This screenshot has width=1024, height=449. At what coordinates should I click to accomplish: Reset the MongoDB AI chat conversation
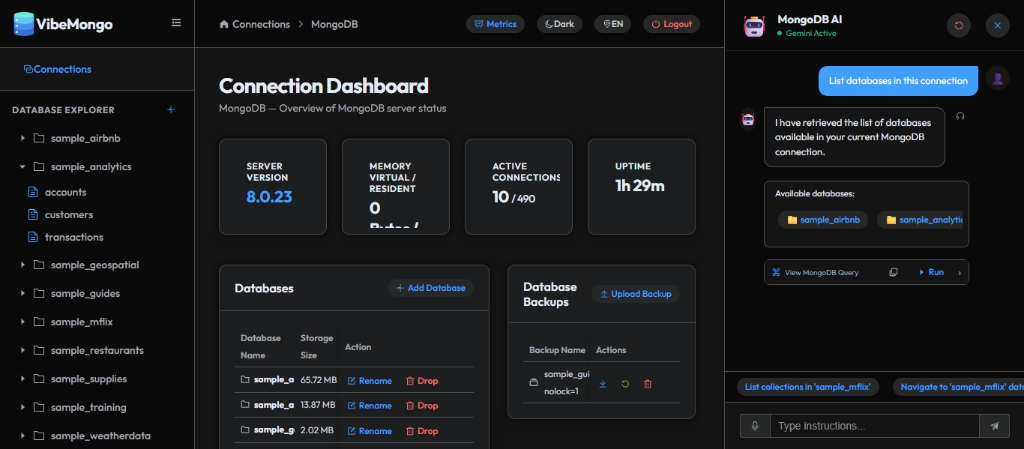pyautogui.click(x=959, y=25)
